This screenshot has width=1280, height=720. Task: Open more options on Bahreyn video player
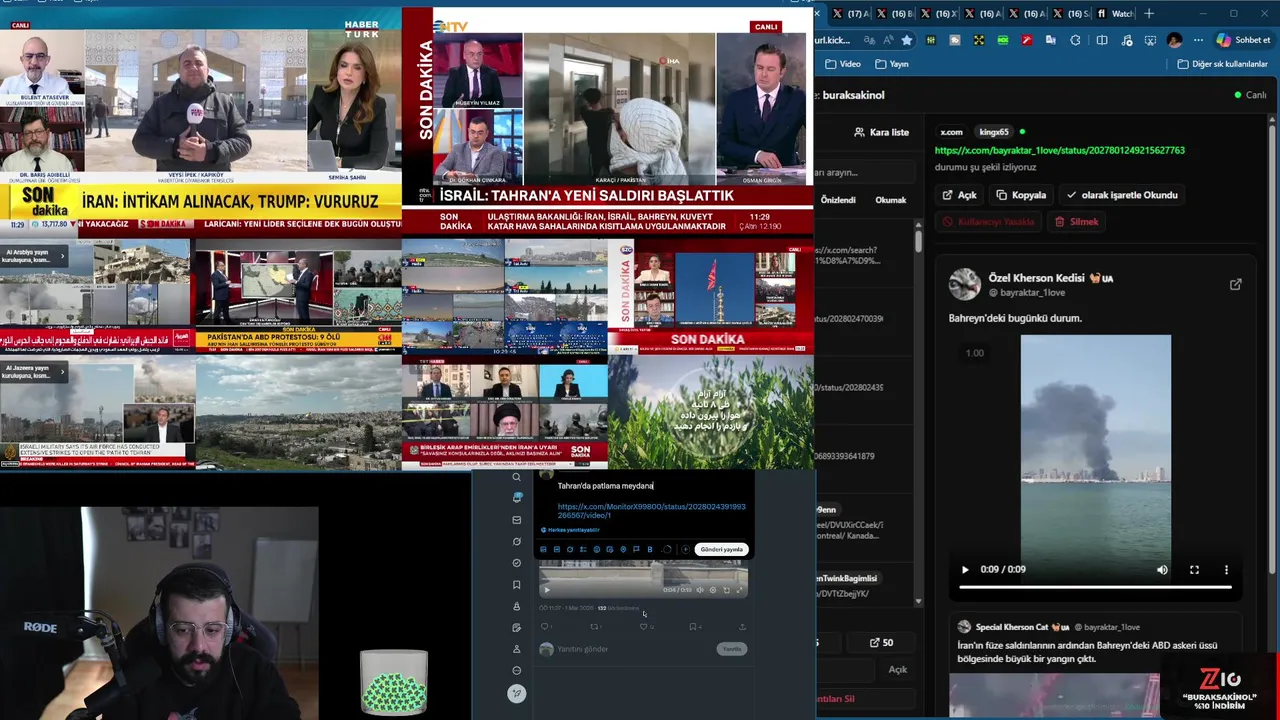coord(1226,570)
